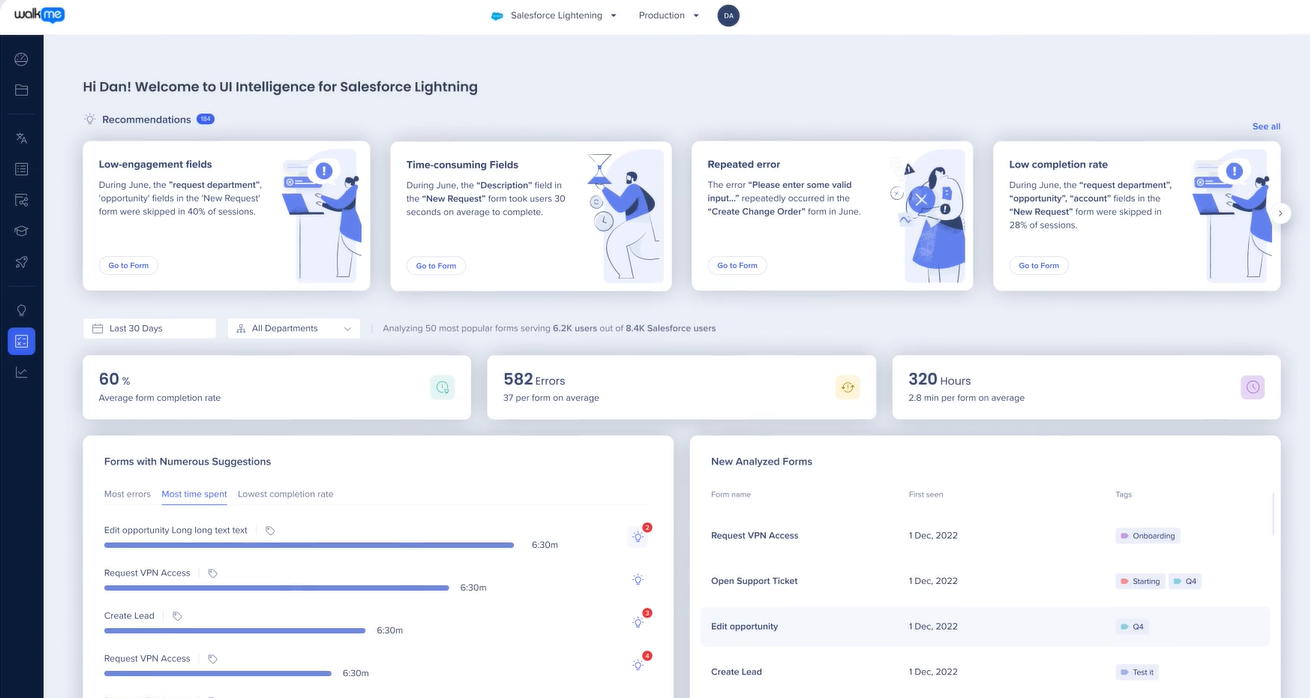
Task: Click the 582 Errors summary card
Action: (x=682, y=387)
